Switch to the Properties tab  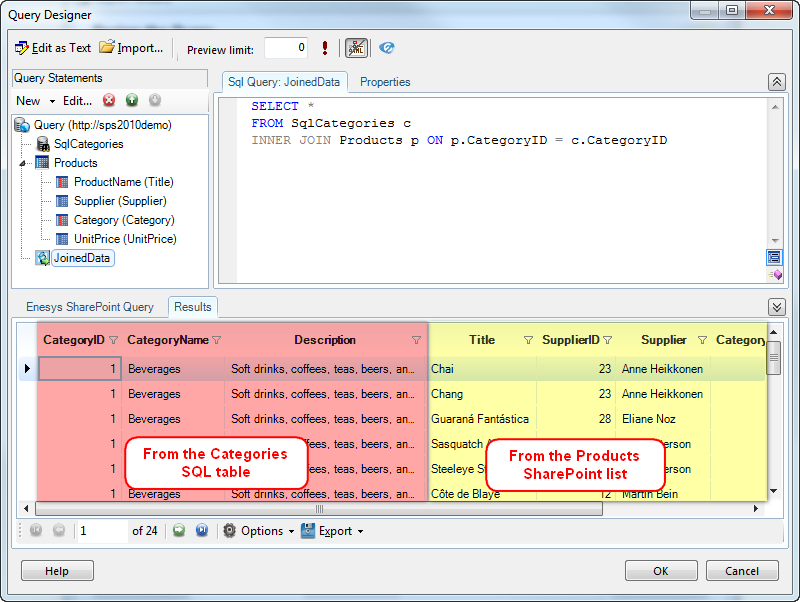[385, 82]
